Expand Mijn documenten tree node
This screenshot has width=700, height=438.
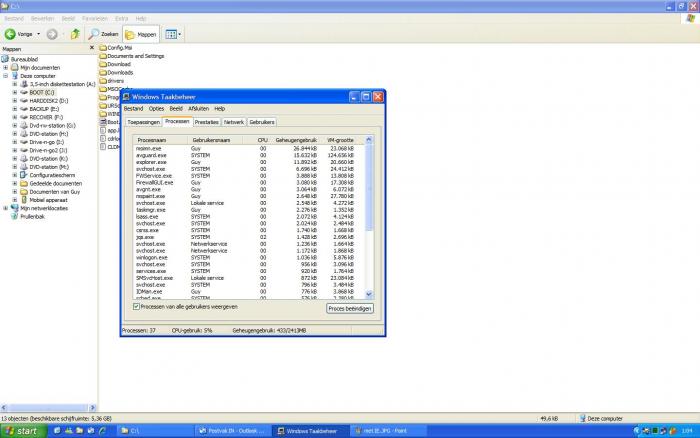(6, 68)
